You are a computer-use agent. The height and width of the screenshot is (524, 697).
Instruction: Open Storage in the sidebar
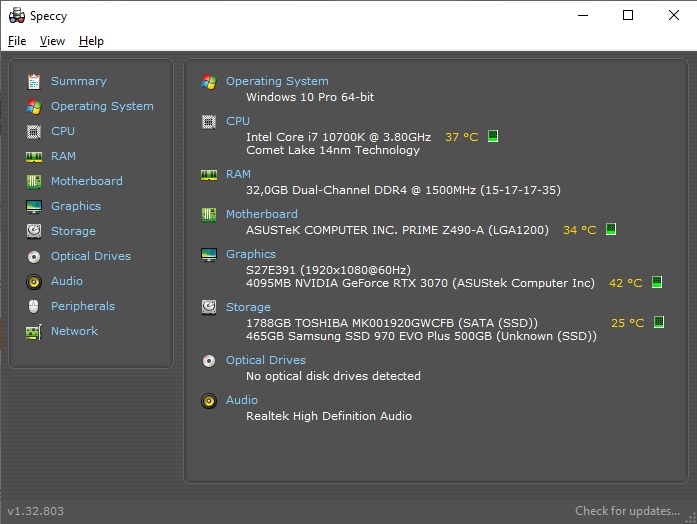(x=73, y=231)
